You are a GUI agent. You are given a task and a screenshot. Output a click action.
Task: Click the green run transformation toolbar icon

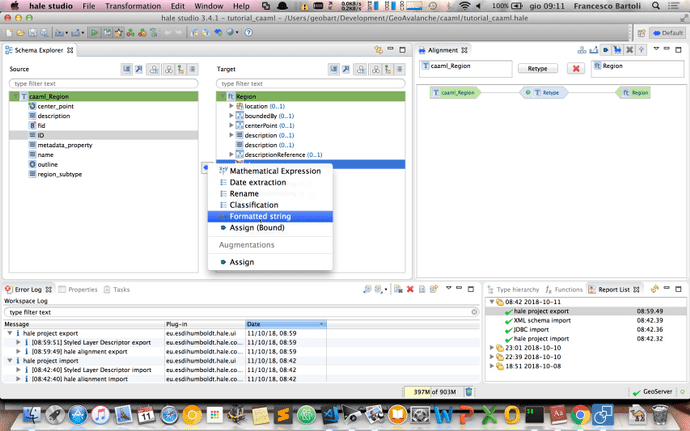pyautogui.click(x=93, y=33)
